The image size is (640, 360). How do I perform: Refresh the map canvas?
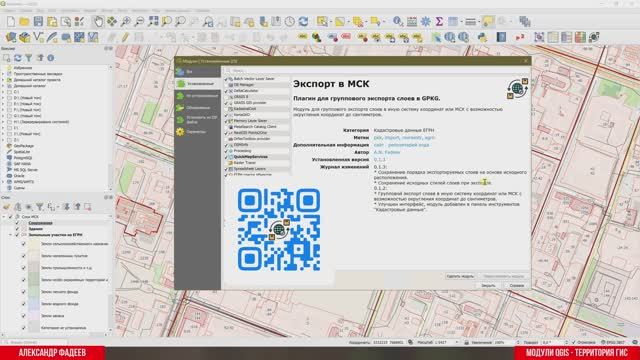303,22
